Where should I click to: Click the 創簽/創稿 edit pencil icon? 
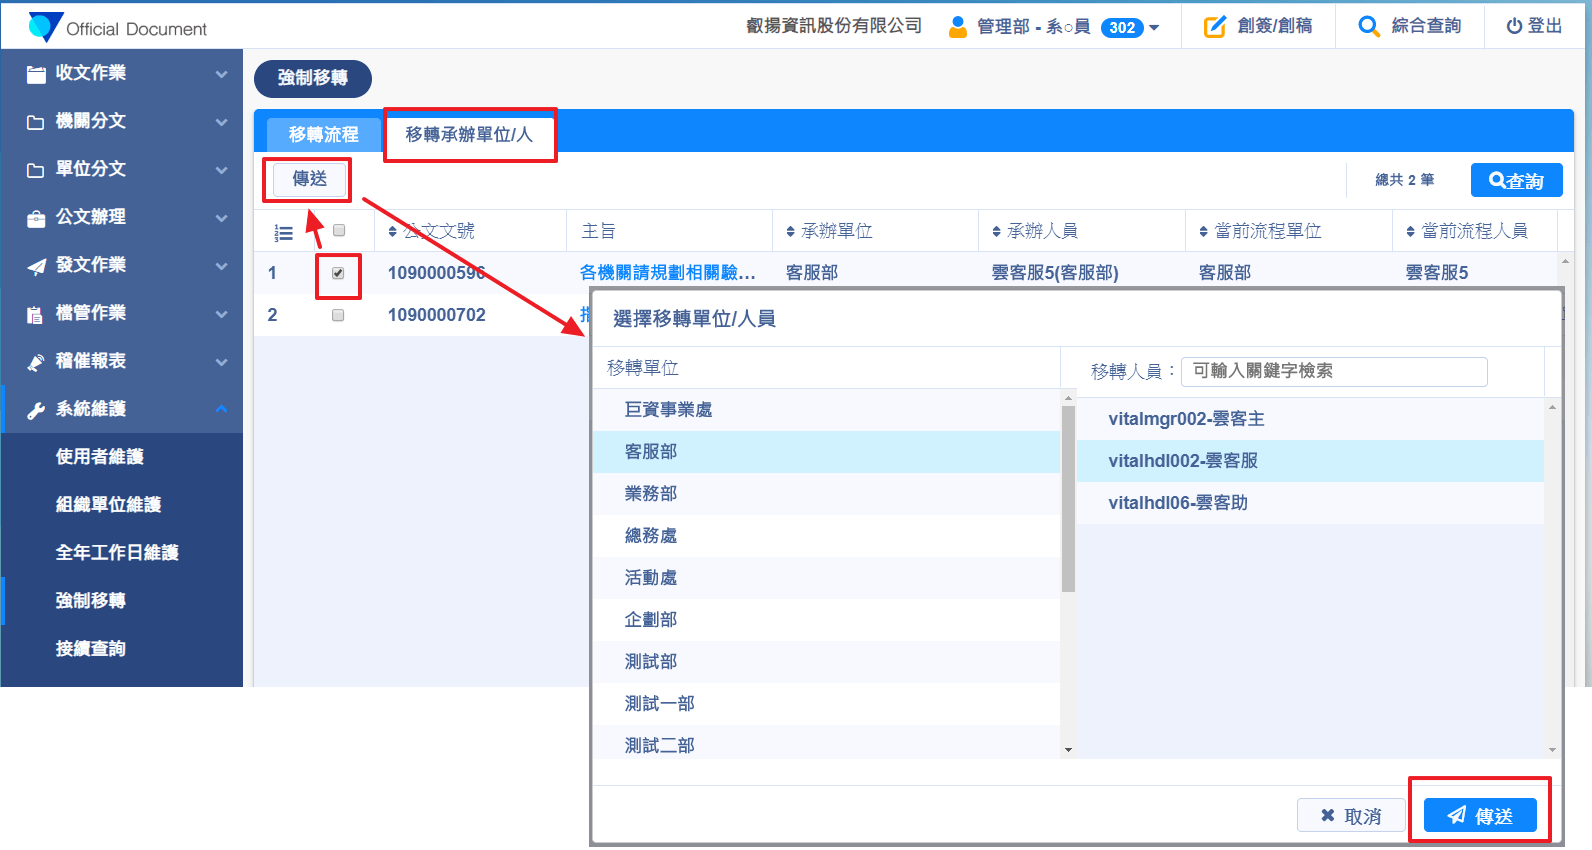click(x=1214, y=27)
